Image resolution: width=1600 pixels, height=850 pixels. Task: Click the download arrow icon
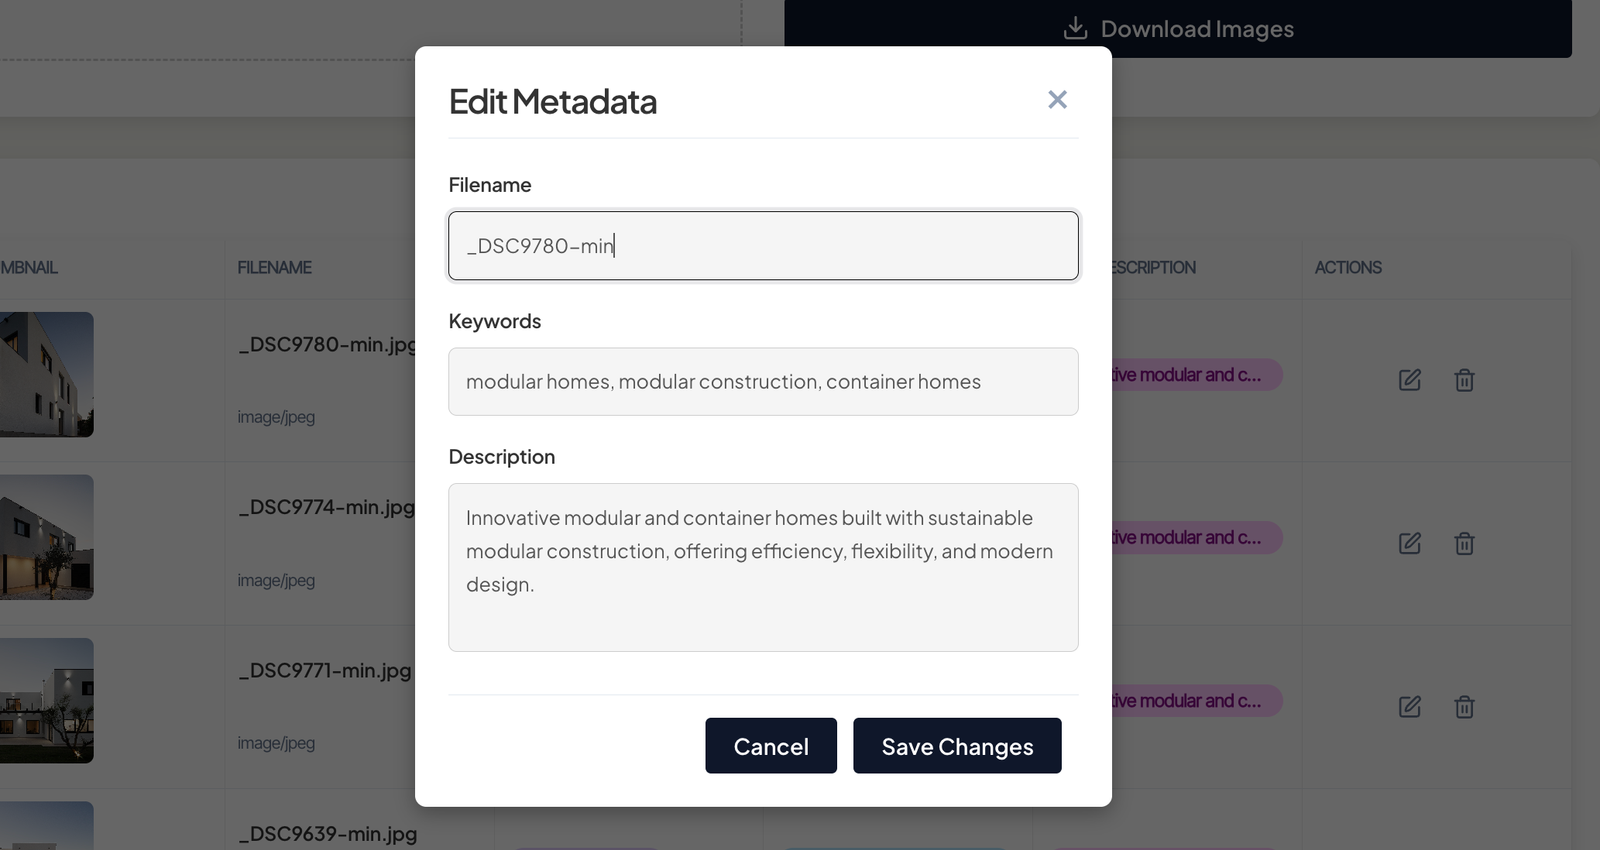coord(1075,29)
